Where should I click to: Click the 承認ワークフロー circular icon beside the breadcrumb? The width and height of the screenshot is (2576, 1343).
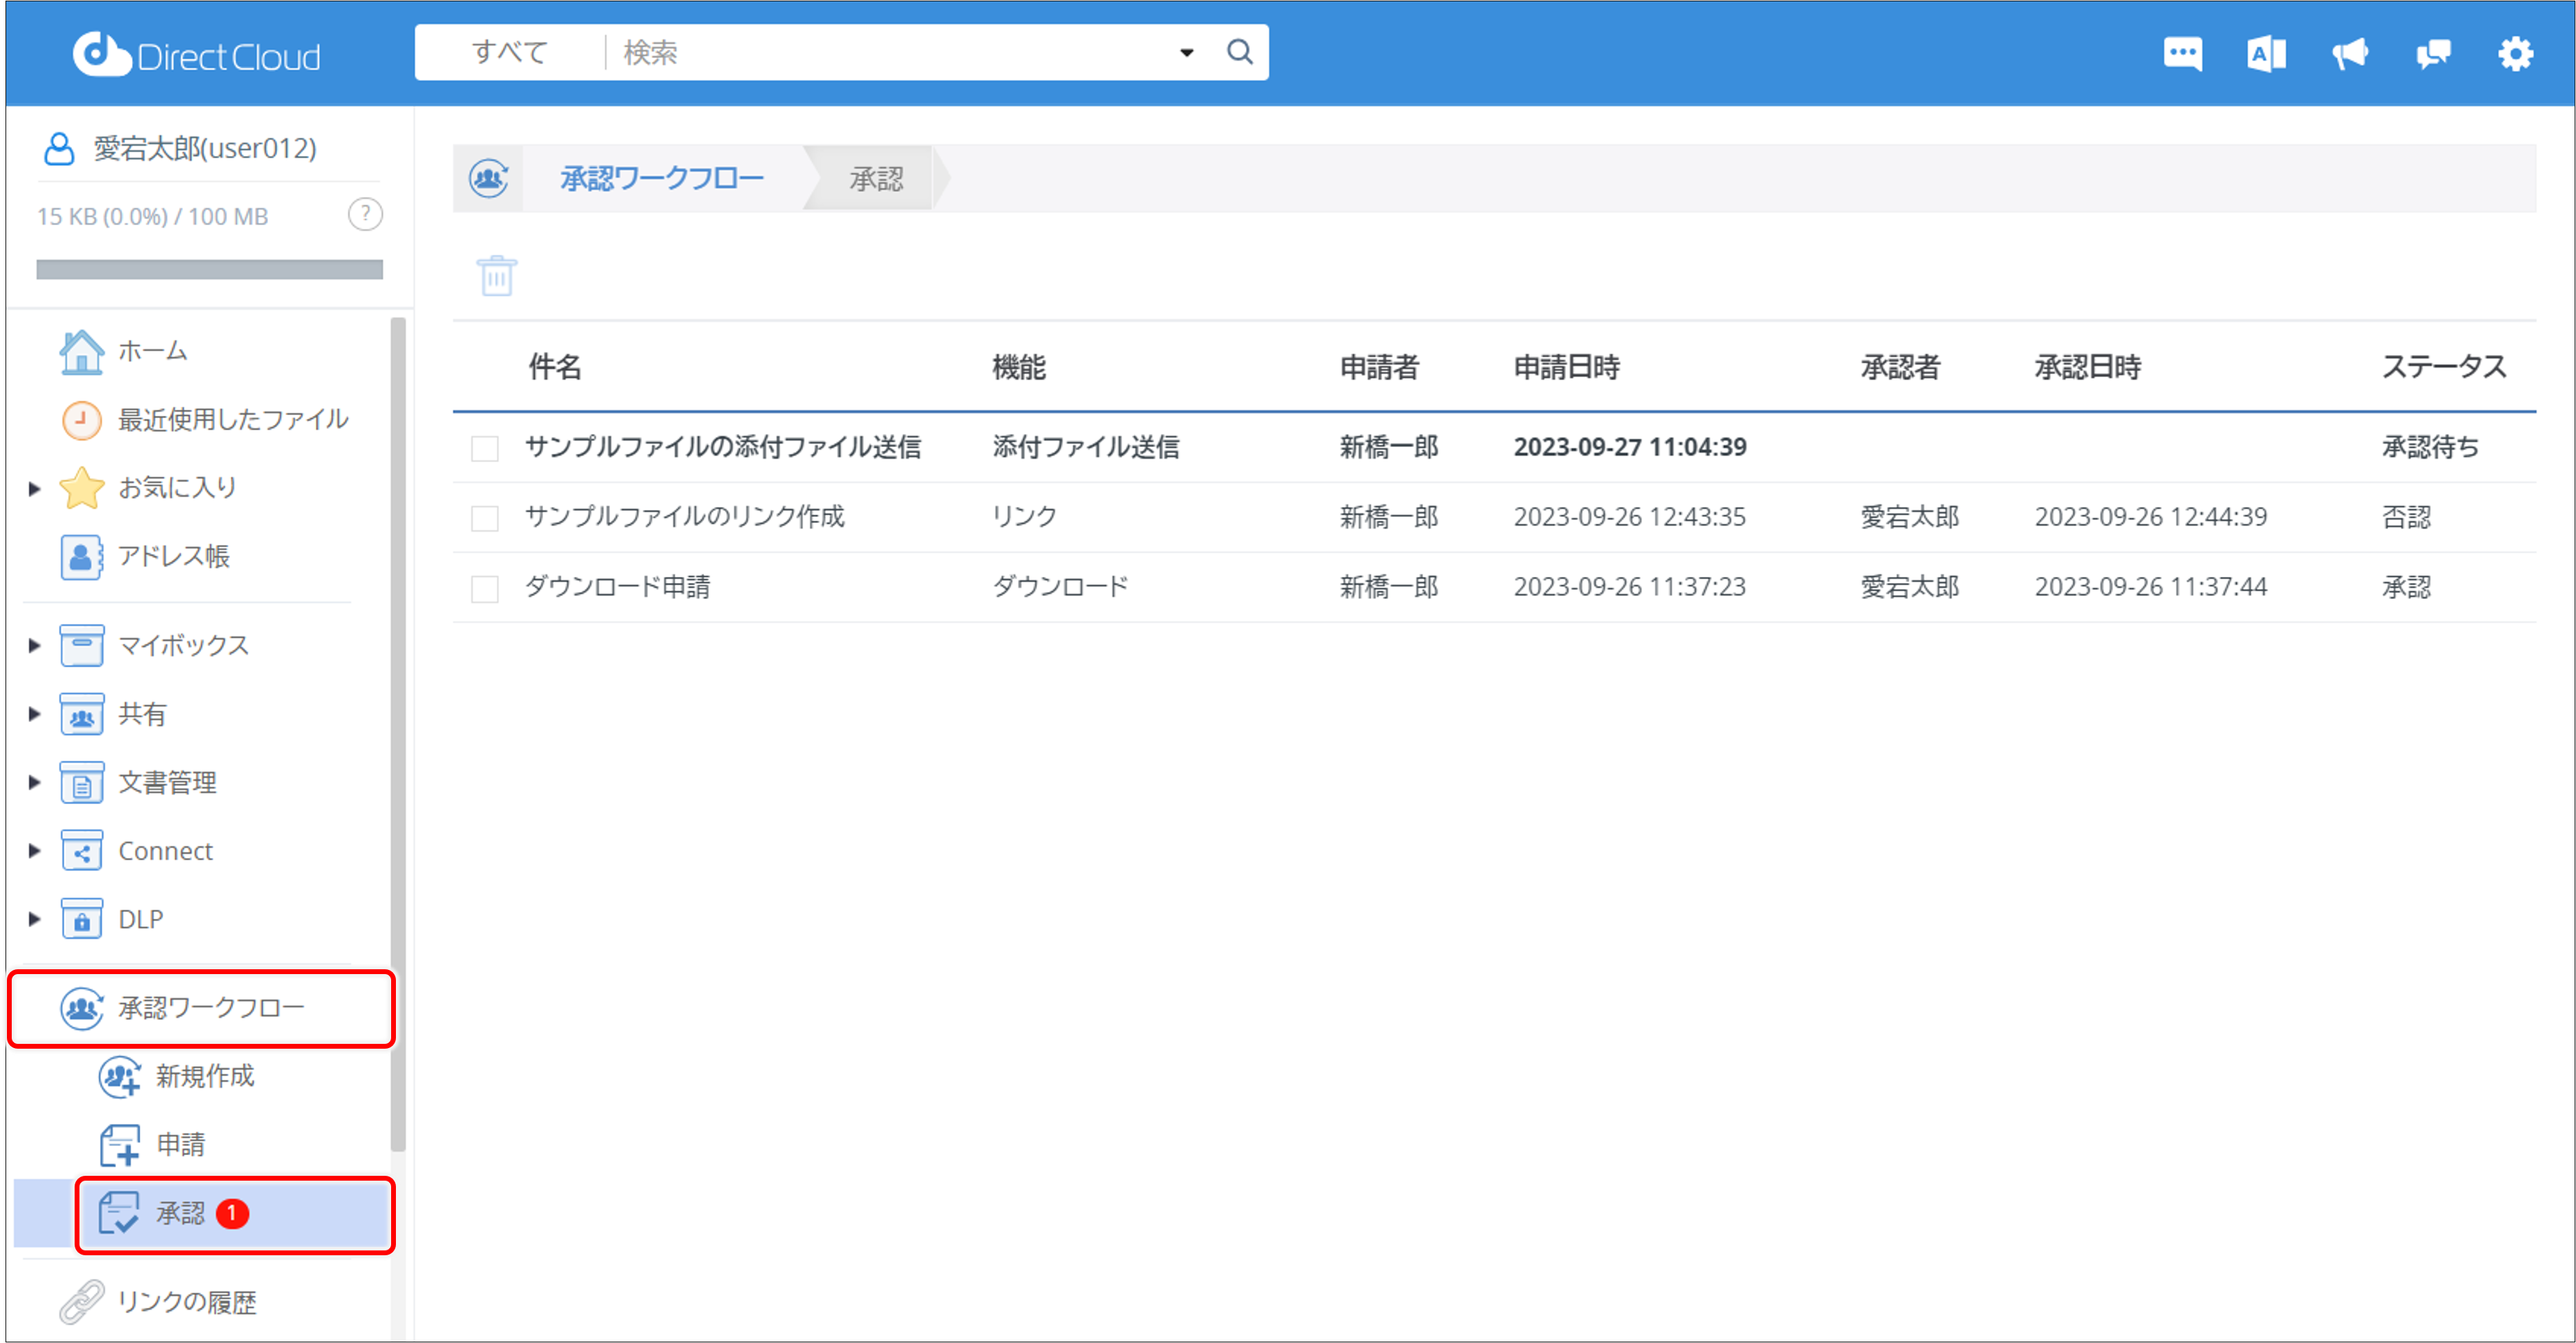coord(488,178)
